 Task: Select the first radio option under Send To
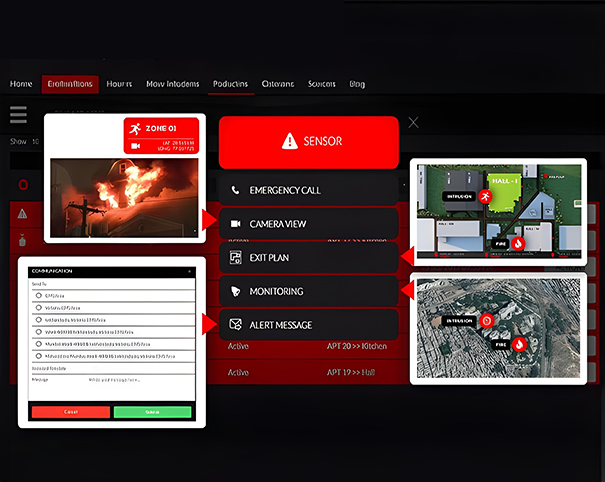[x=38, y=297]
